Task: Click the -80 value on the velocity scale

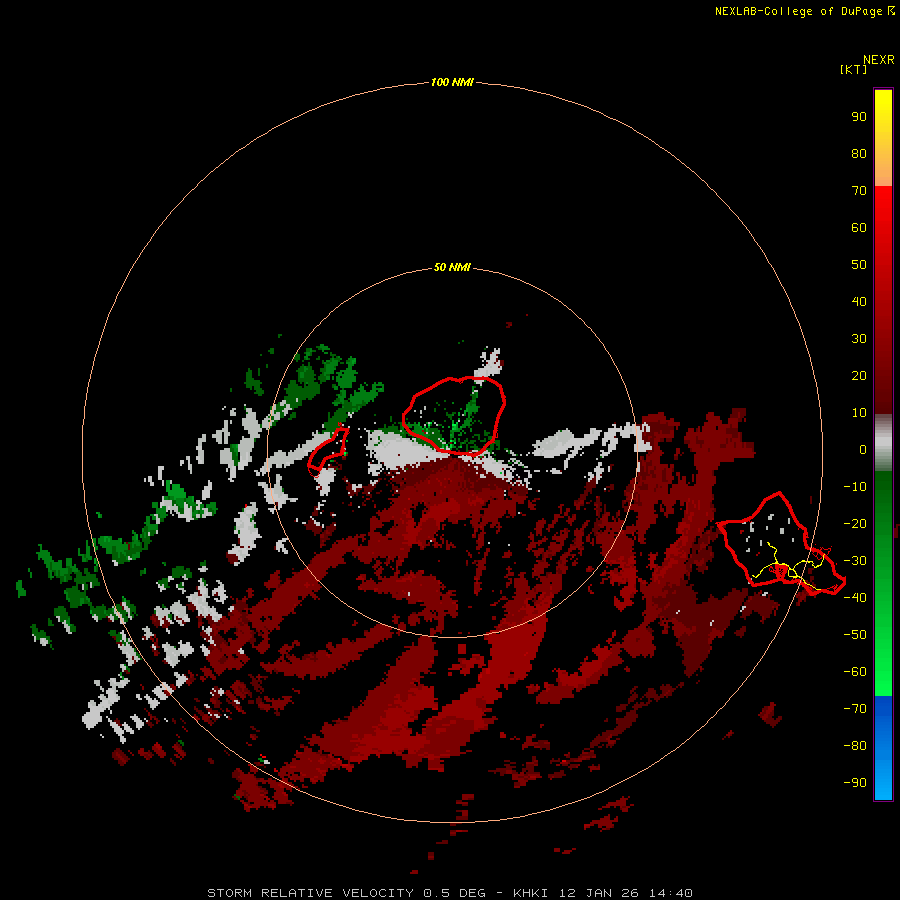Action: (x=855, y=746)
